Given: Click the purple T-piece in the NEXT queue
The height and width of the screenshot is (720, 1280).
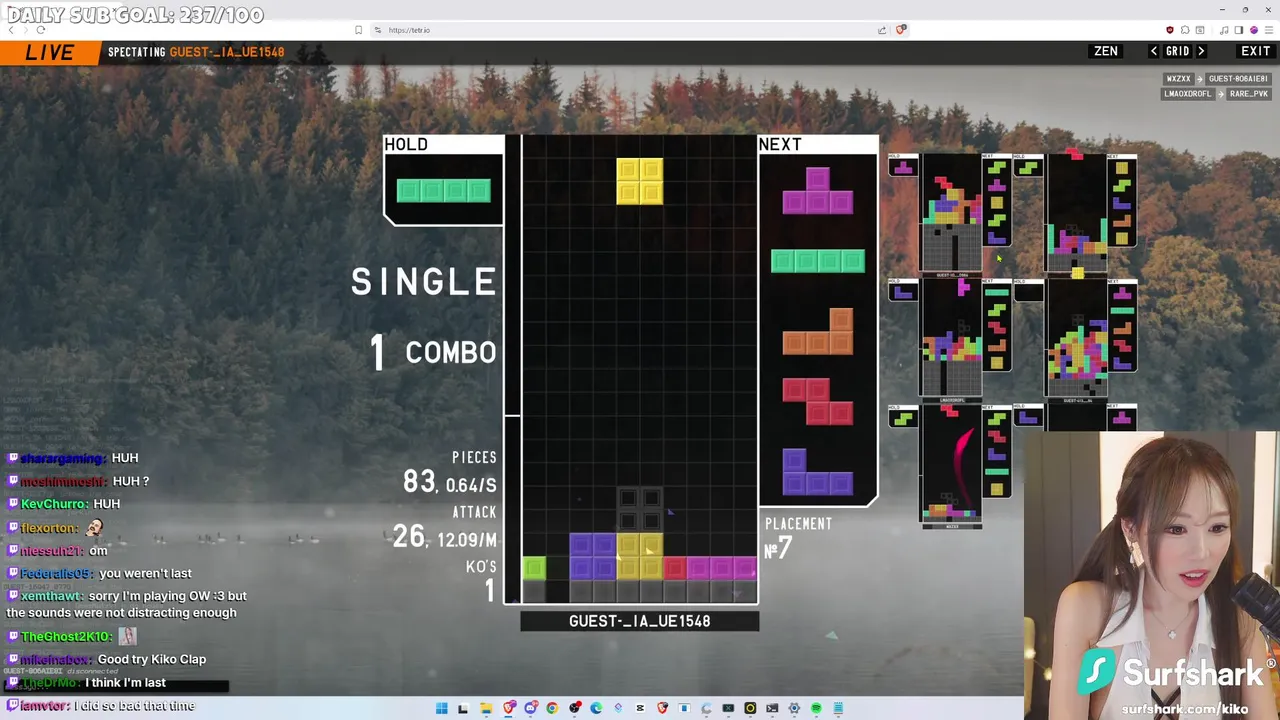Looking at the screenshot, I should [x=817, y=190].
